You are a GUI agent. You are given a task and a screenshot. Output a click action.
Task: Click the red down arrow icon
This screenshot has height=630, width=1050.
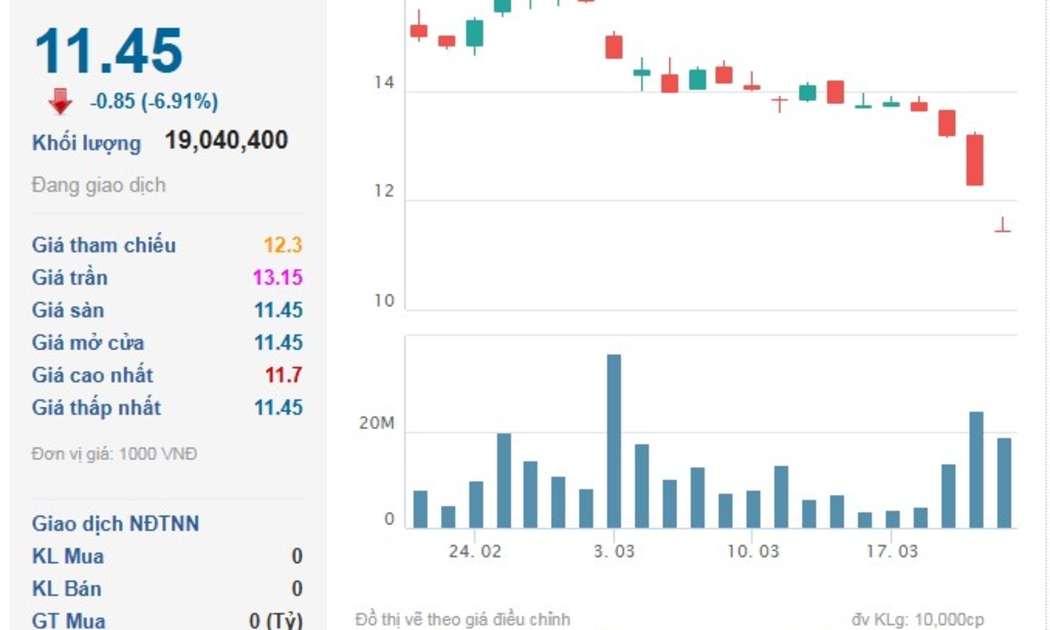61,101
